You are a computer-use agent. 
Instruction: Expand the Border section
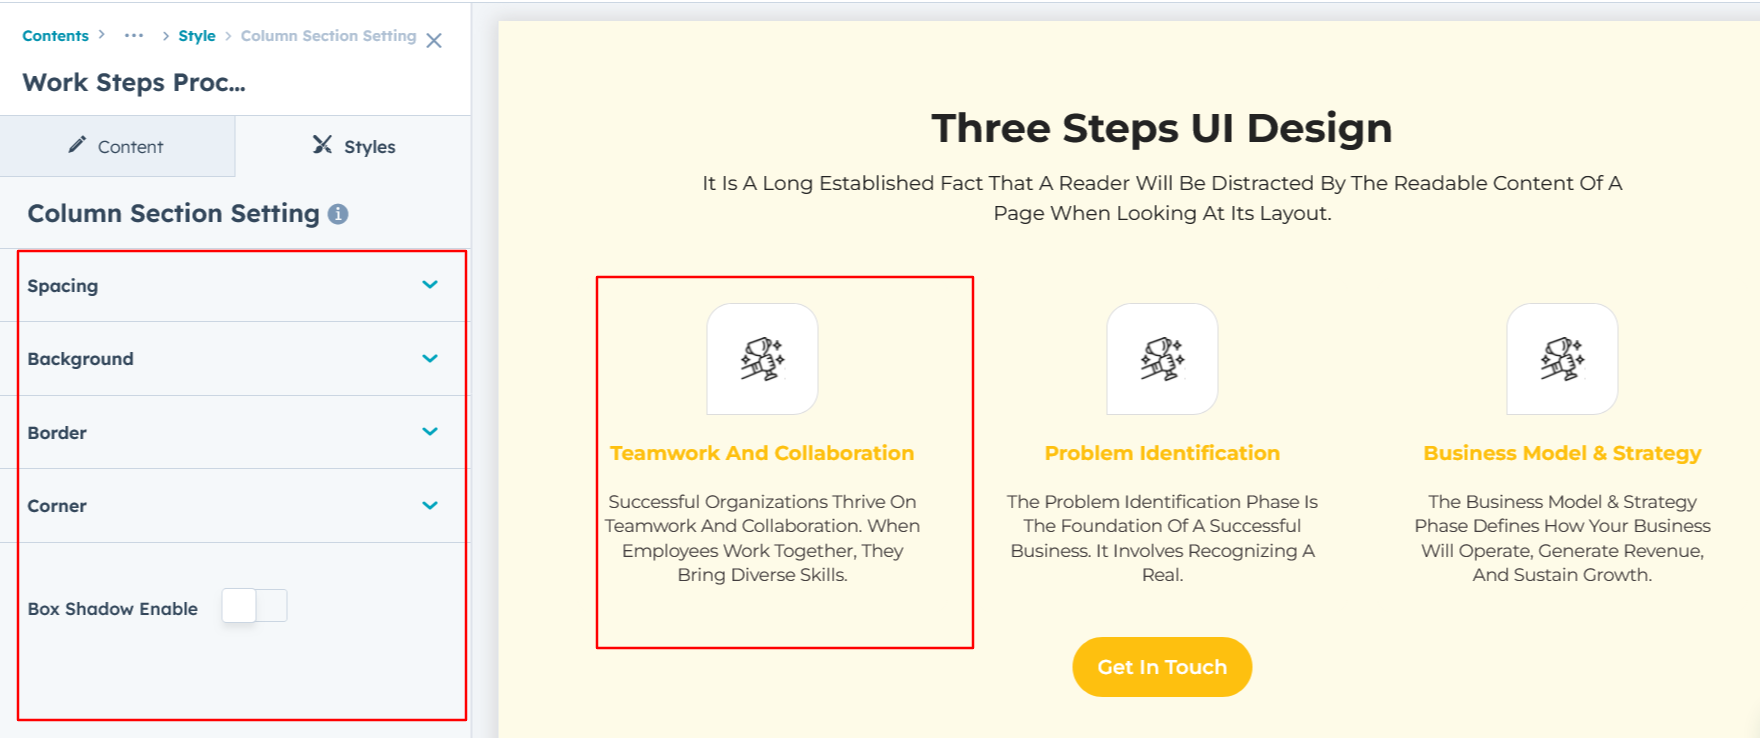point(430,432)
